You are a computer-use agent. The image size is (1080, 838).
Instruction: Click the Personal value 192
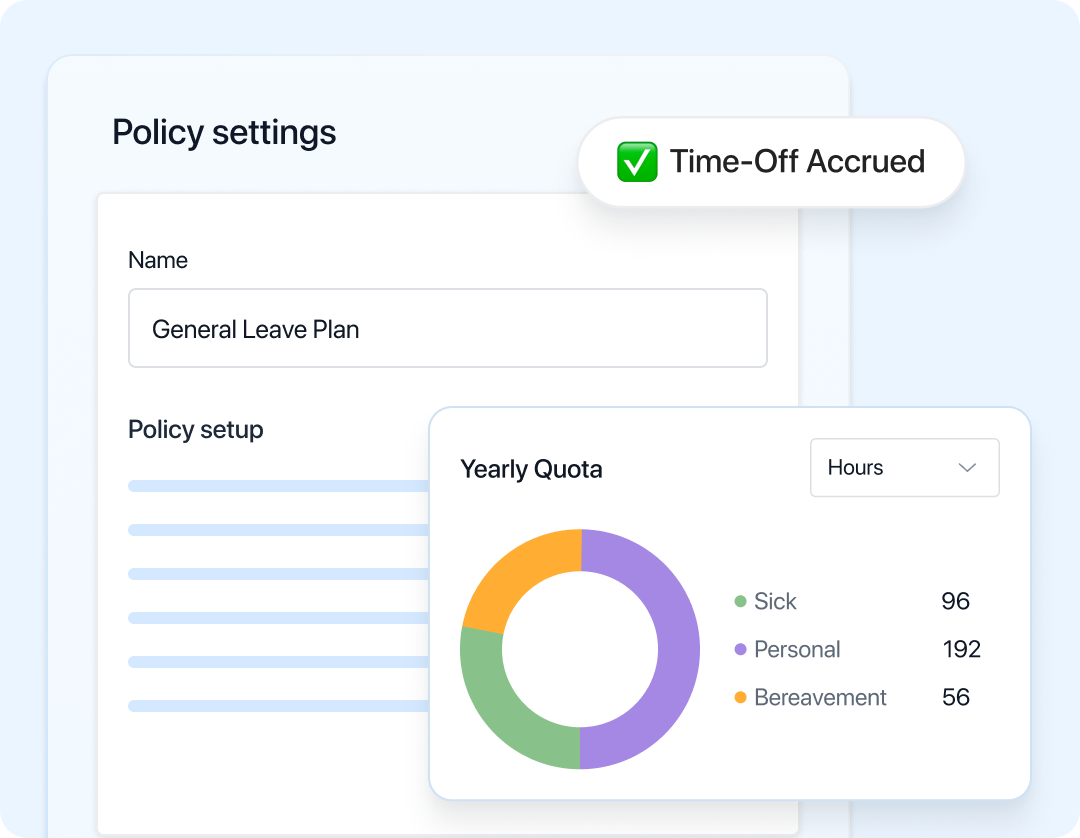click(x=962, y=649)
